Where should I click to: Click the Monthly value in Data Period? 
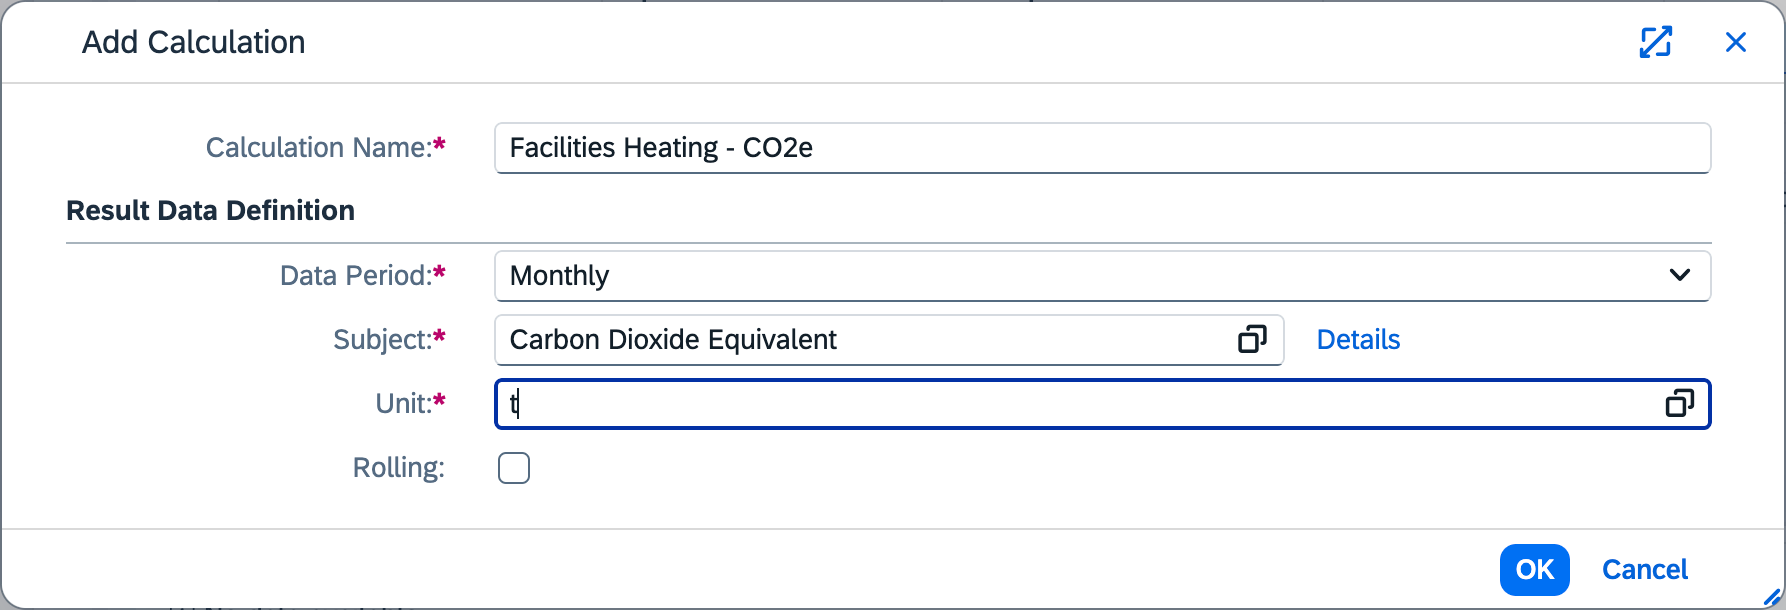(x=560, y=276)
